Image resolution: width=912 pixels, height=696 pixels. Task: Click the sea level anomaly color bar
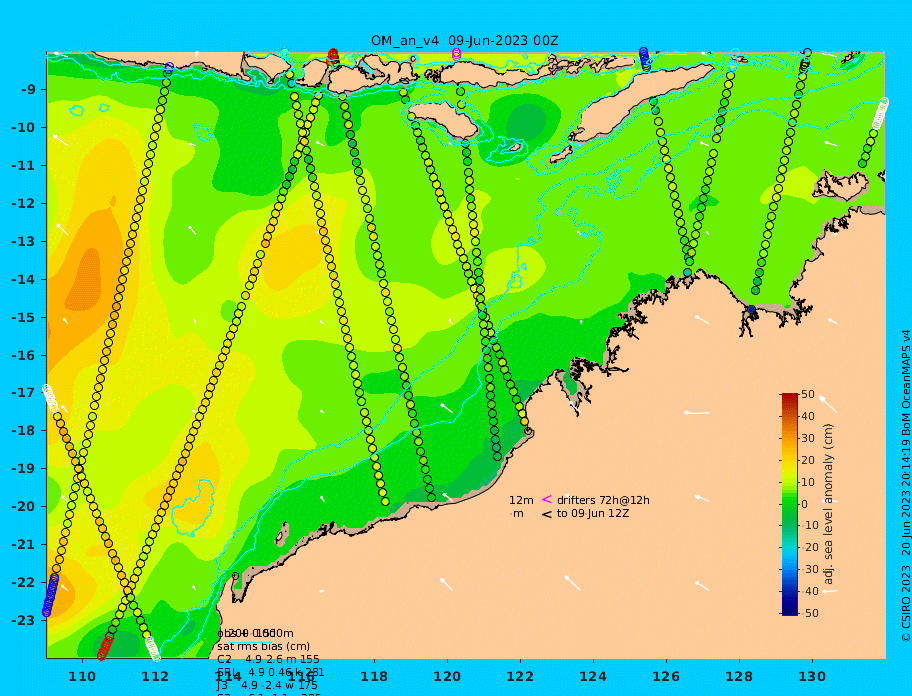coord(790,504)
